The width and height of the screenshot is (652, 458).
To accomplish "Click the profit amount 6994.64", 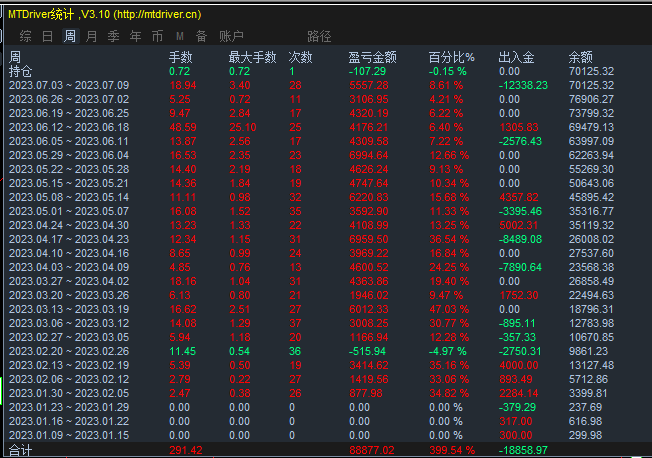I will (x=369, y=155).
